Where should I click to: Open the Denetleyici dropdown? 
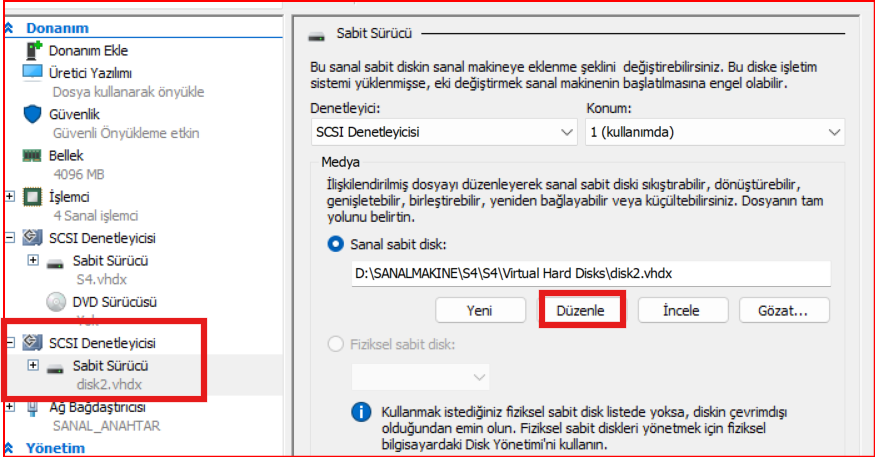pyautogui.click(x=442, y=132)
